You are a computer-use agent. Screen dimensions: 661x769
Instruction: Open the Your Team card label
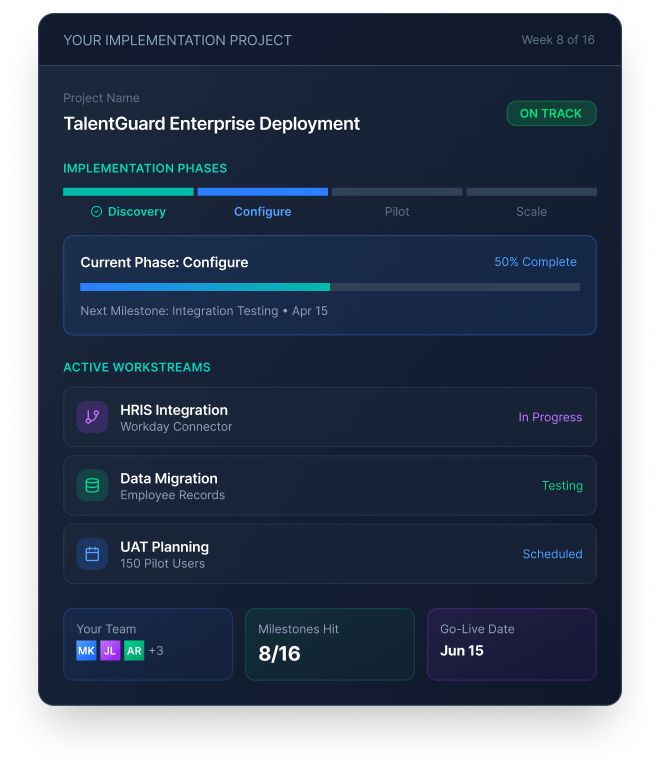(x=106, y=629)
